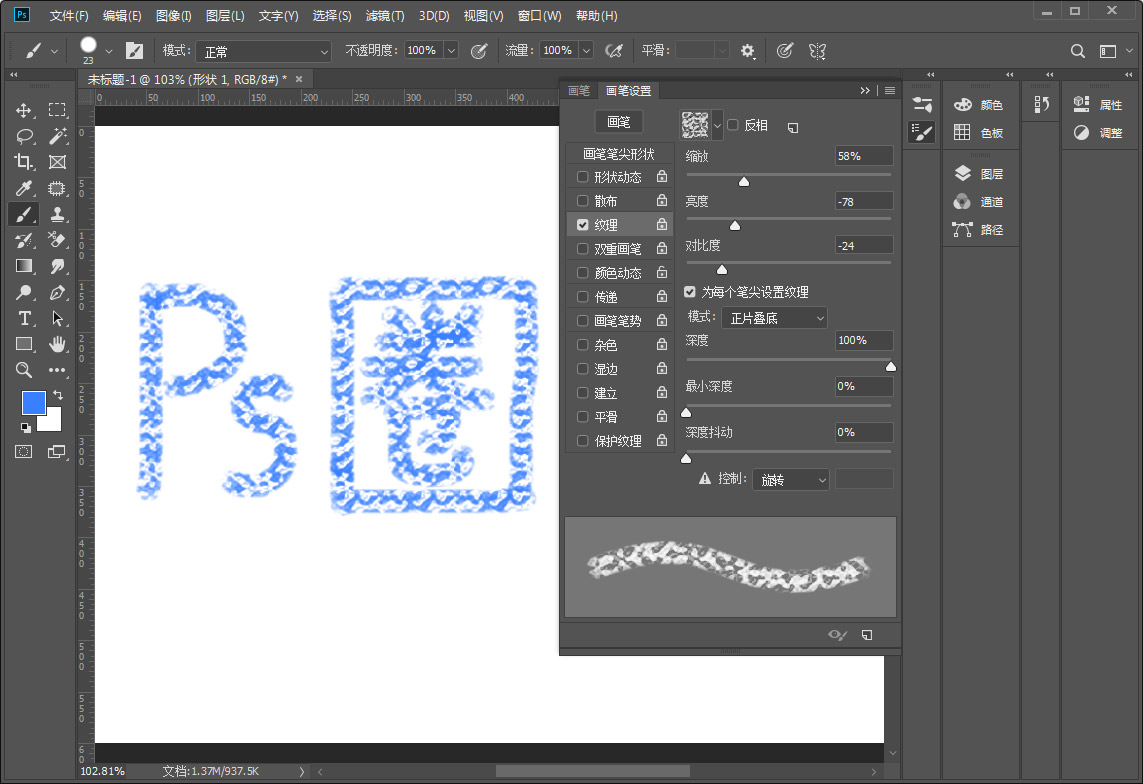Viewport: 1143px width, 784px height.
Task: Select the Zoom tool
Action: coord(23,370)
